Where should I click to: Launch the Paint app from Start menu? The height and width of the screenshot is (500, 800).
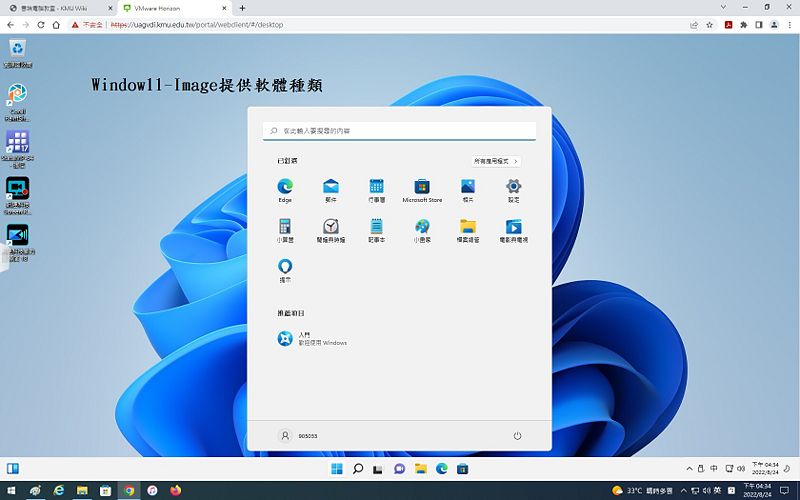[x=422, y=230]
